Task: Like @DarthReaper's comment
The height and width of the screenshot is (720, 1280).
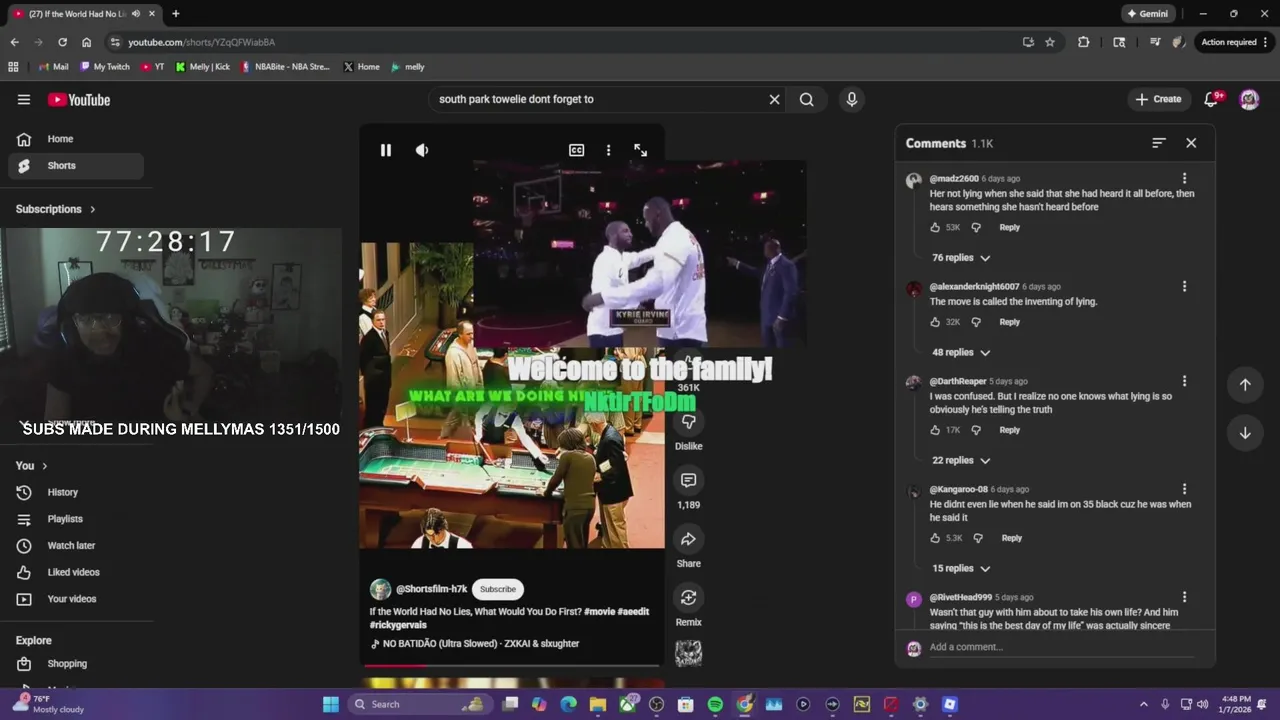Action: [x=935, y=430]
